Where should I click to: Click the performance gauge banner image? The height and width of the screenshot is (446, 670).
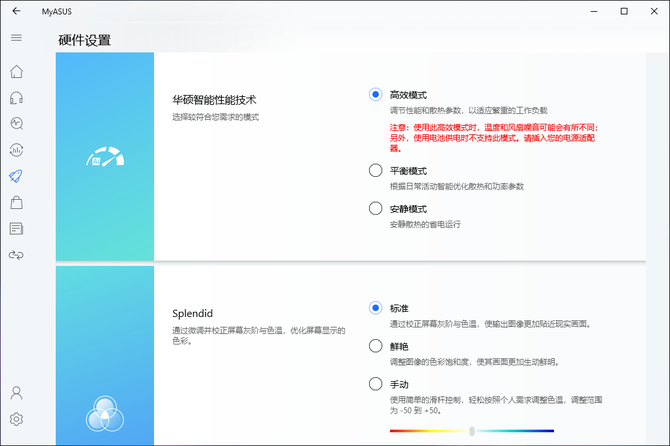(x=104, y=158)
